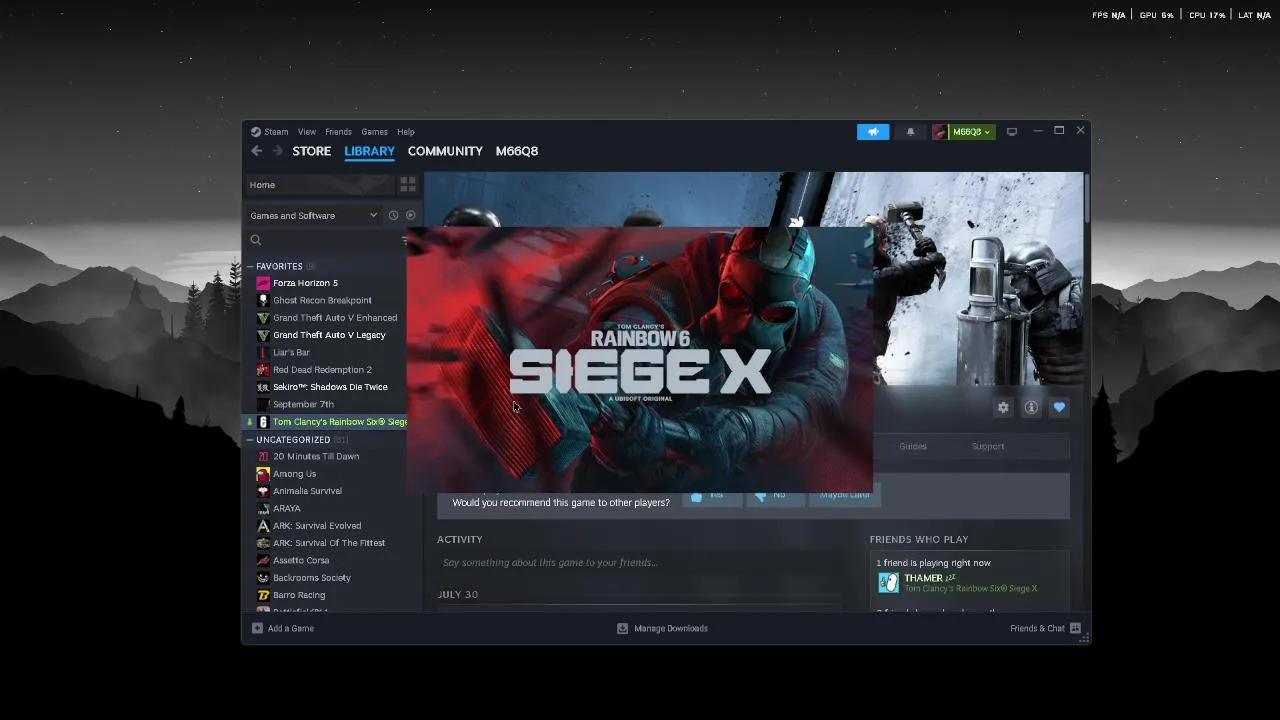Open the View menu

(x=307, y=132)
